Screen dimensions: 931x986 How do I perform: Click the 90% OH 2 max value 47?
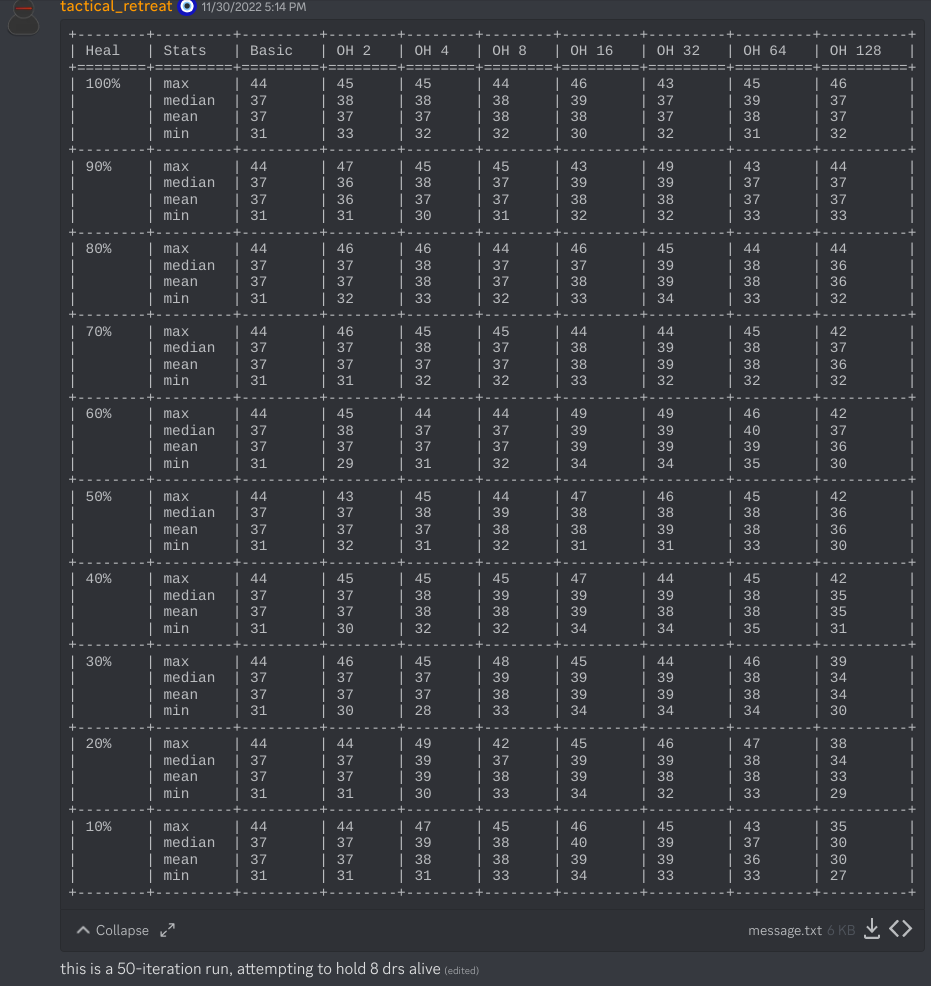coord(344,167)
